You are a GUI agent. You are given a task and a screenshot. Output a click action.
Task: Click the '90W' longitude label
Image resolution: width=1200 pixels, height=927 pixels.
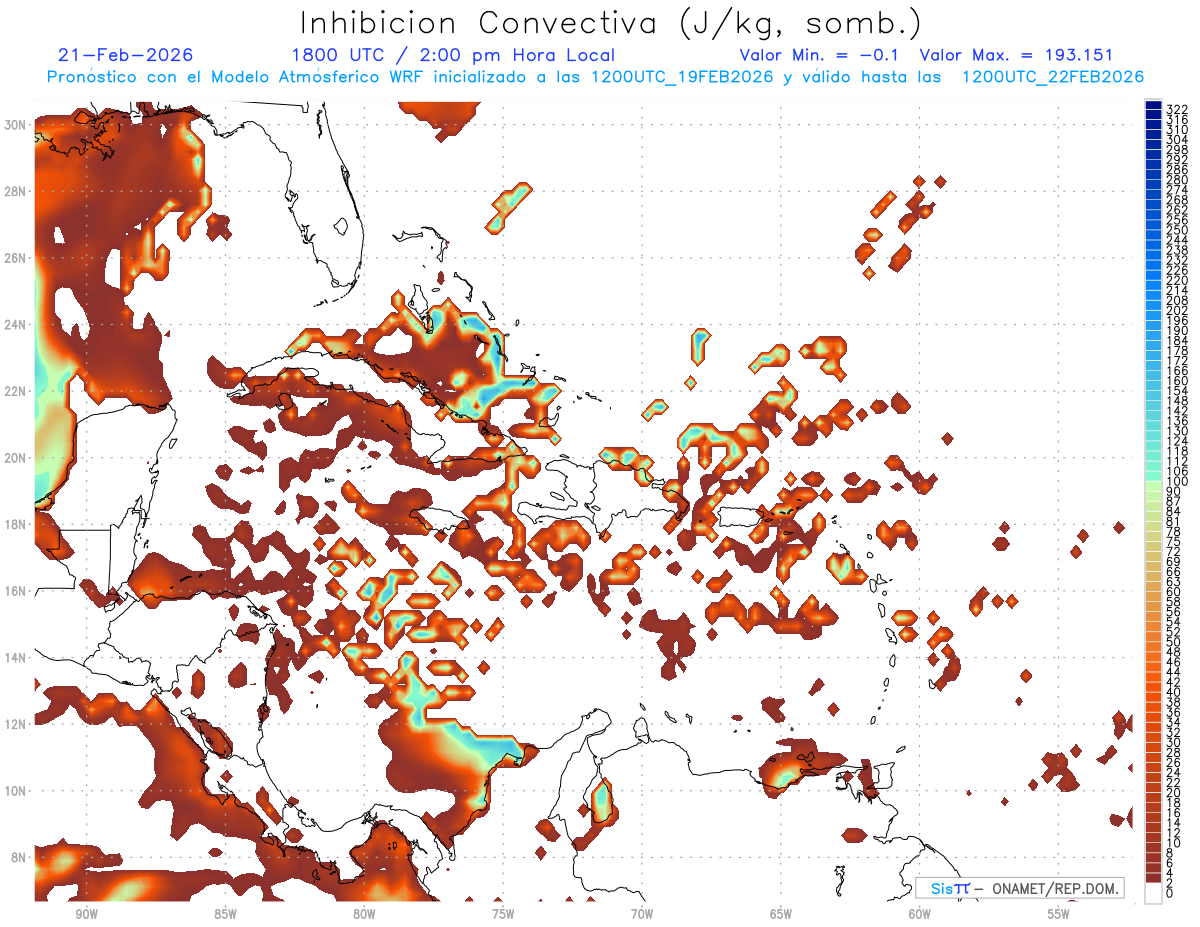pyautogui.click(x=86, y=914)
